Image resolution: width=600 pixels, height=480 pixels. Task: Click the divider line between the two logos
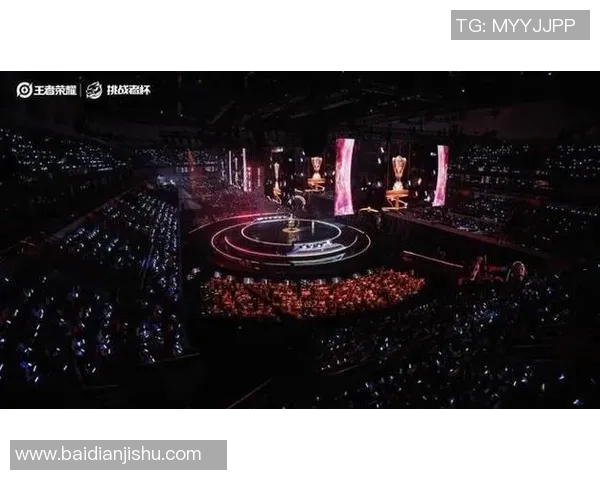(x=81, y=91)
